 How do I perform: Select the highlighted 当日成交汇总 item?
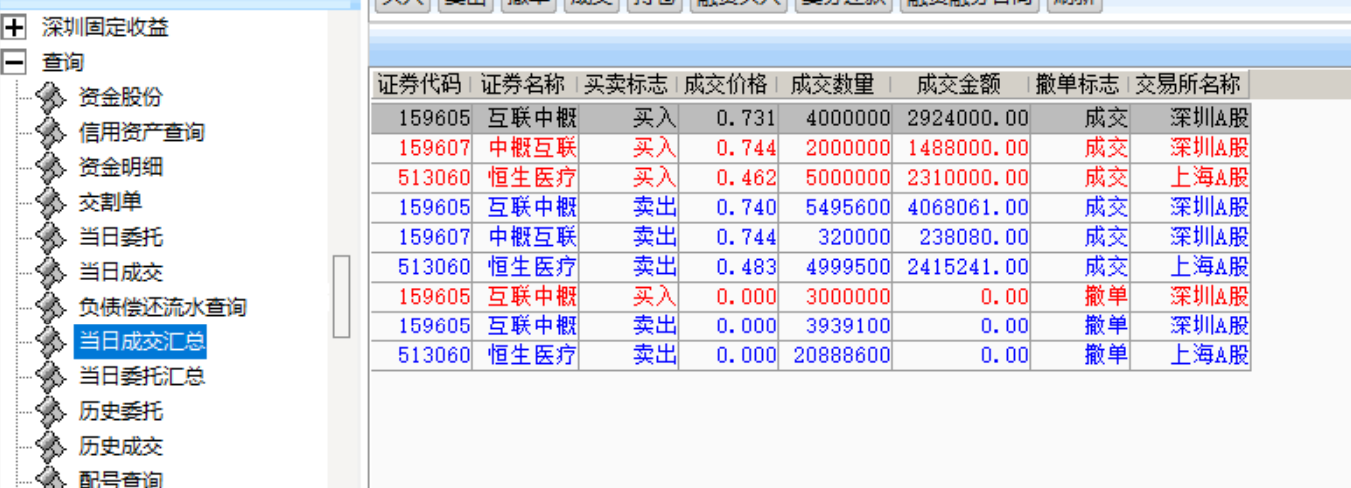pyautogui.click(x=141, y=342)
